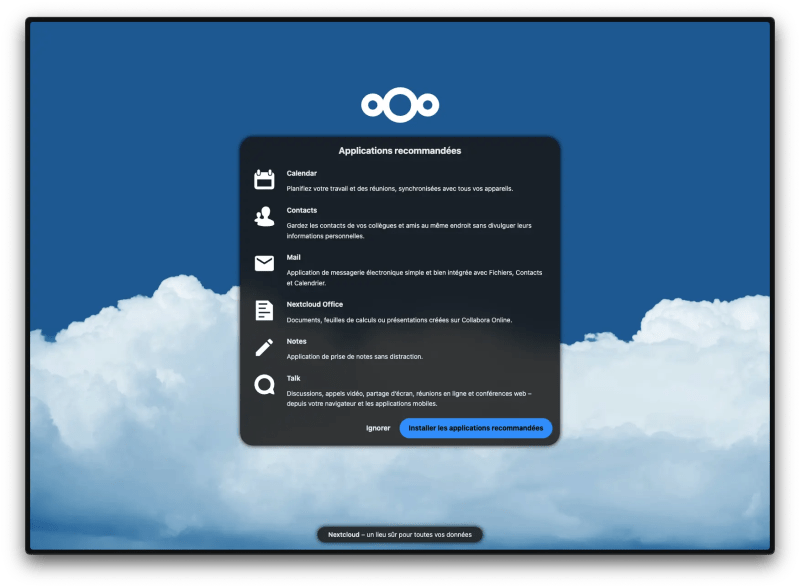
Task: Click the Nextcloud footer badge at bottom
Action: tap(400, 534)
